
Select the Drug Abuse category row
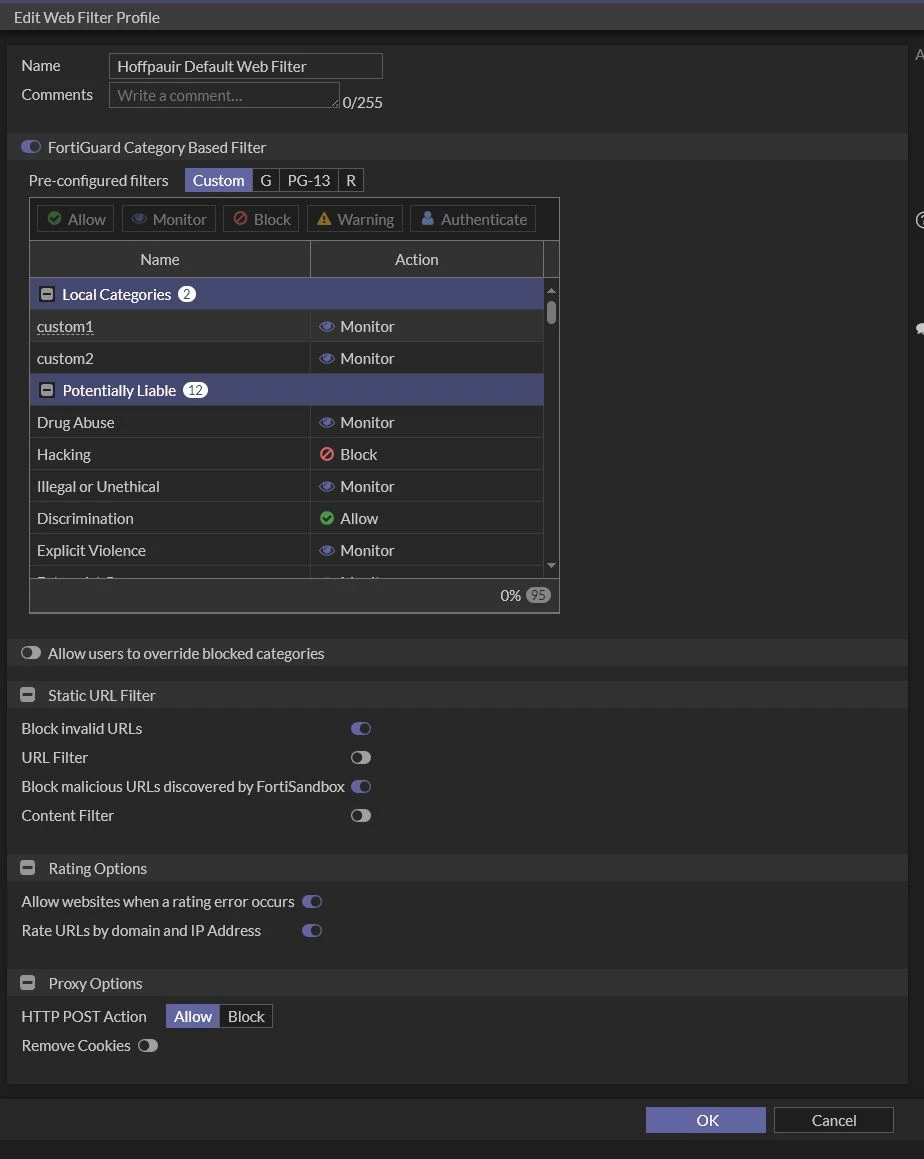[x=286, y=423]
